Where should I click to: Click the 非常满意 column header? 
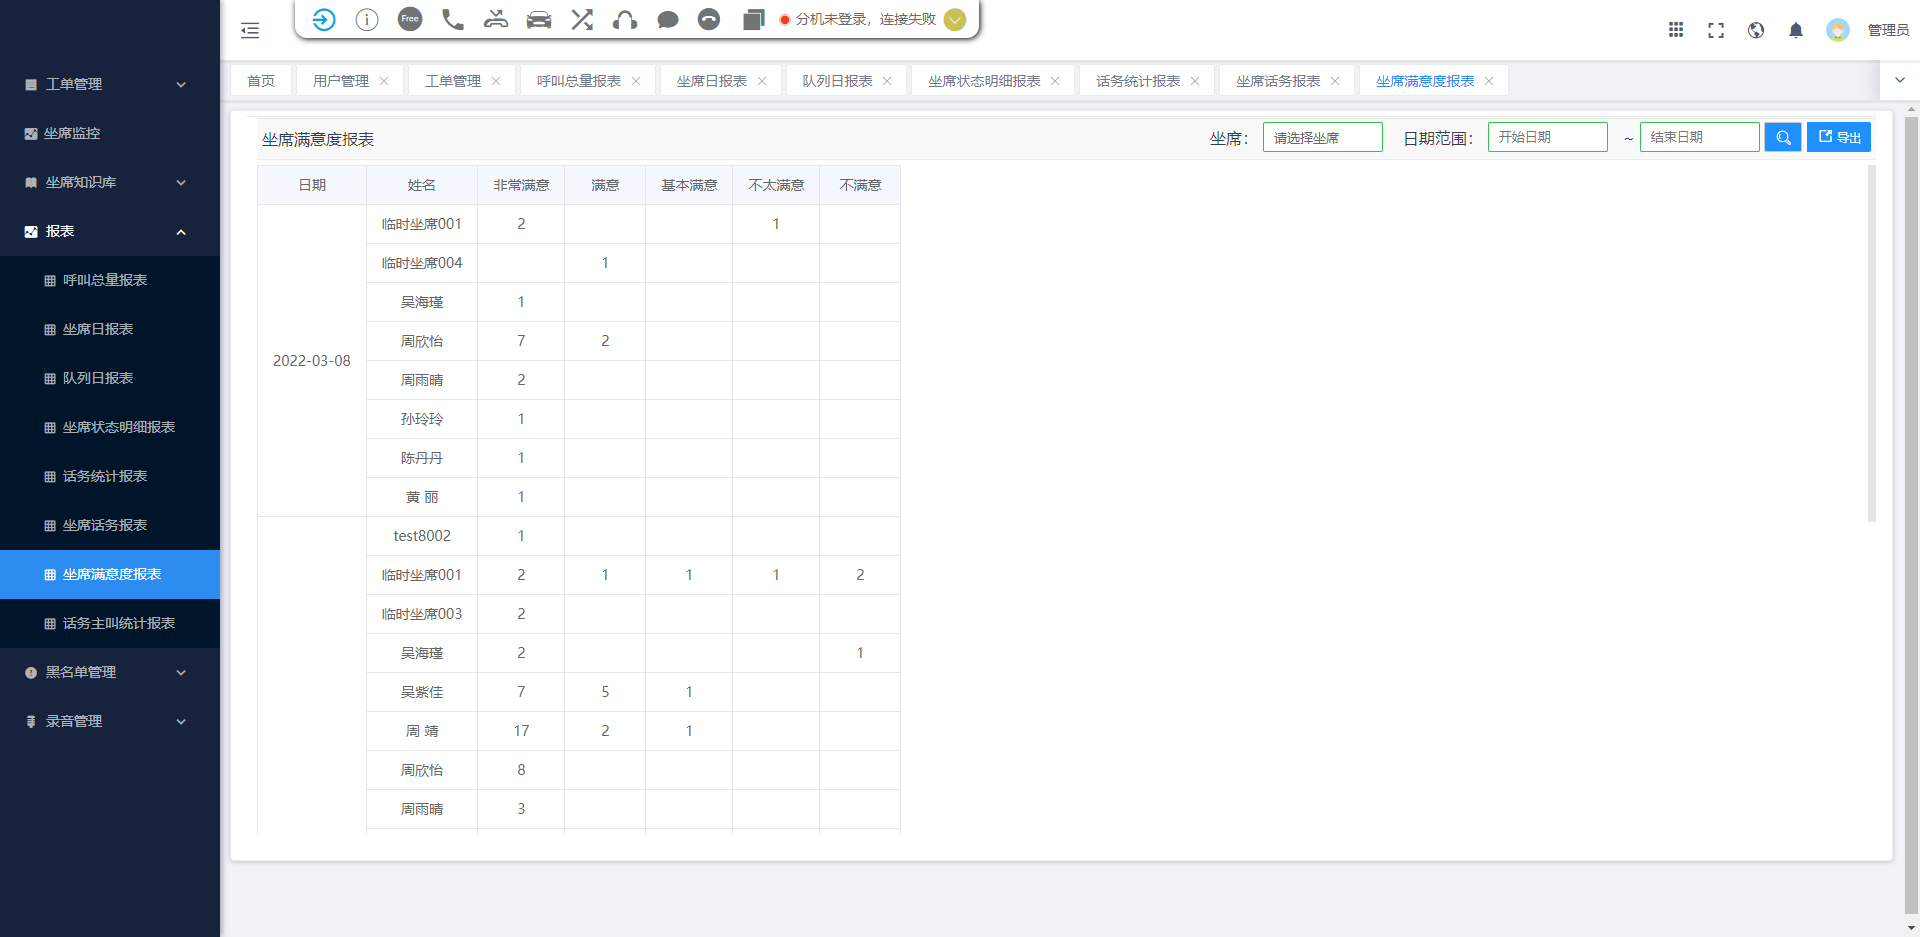(521, 185)
